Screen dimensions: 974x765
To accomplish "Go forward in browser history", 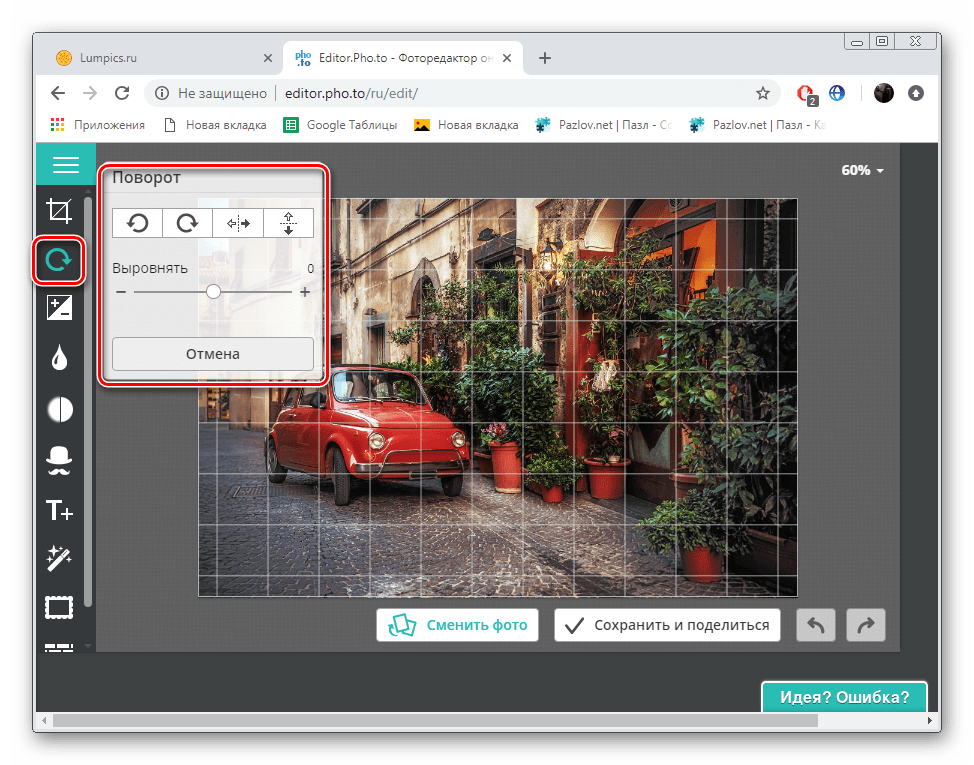I will (90, 93).
